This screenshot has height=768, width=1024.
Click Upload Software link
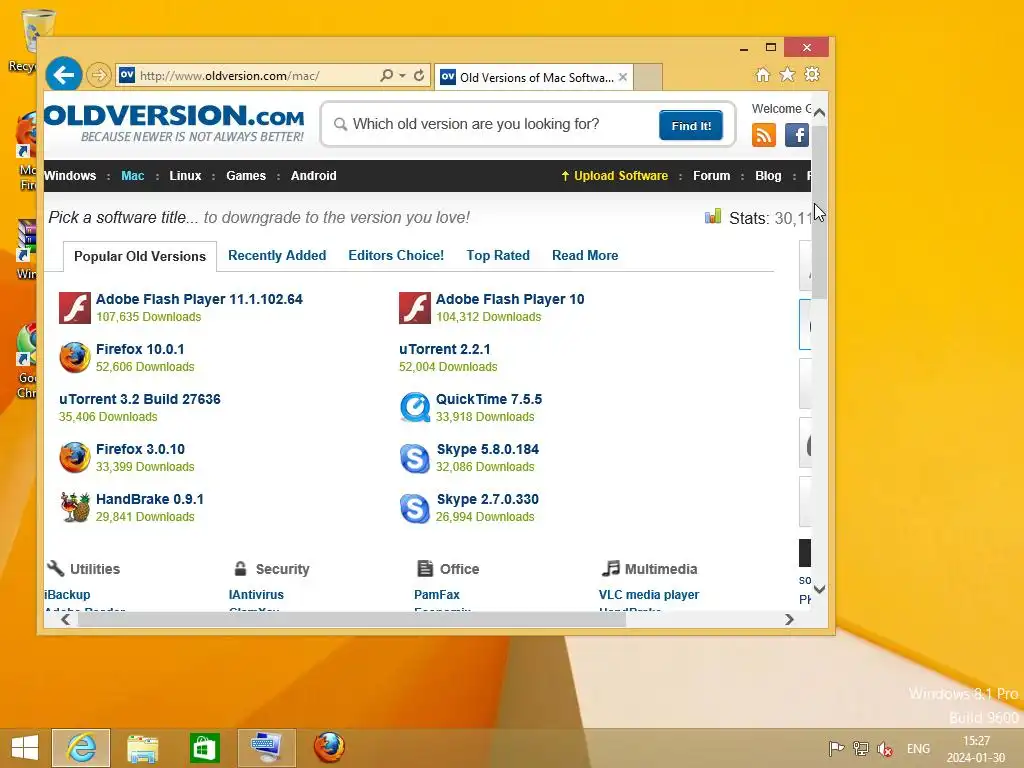pos(615,176)
